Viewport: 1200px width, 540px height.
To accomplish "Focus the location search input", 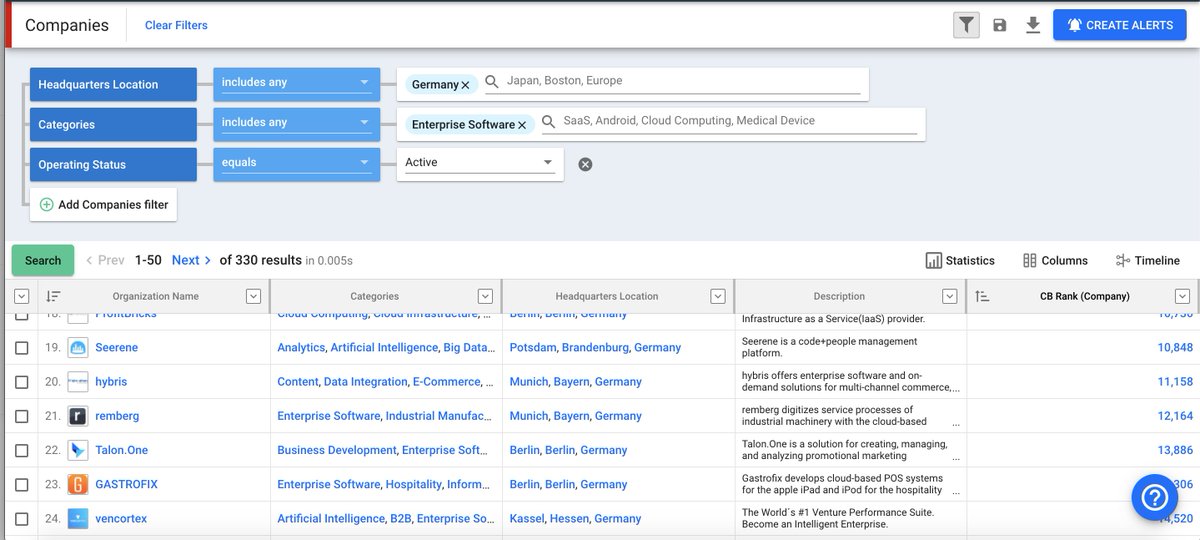I will click(683, 81).
